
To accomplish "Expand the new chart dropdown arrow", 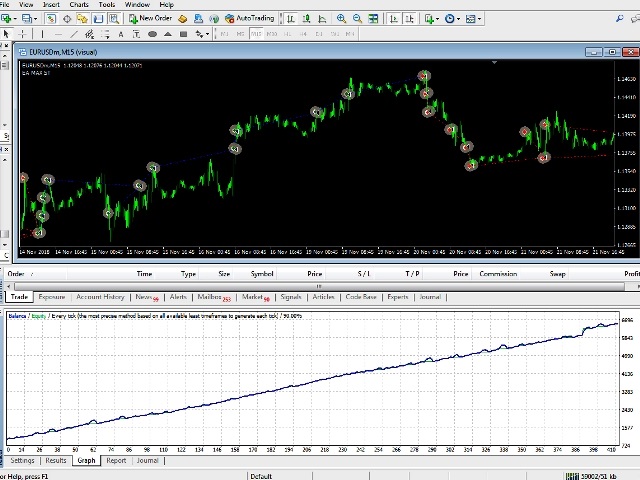I will [x=15, y=18].
